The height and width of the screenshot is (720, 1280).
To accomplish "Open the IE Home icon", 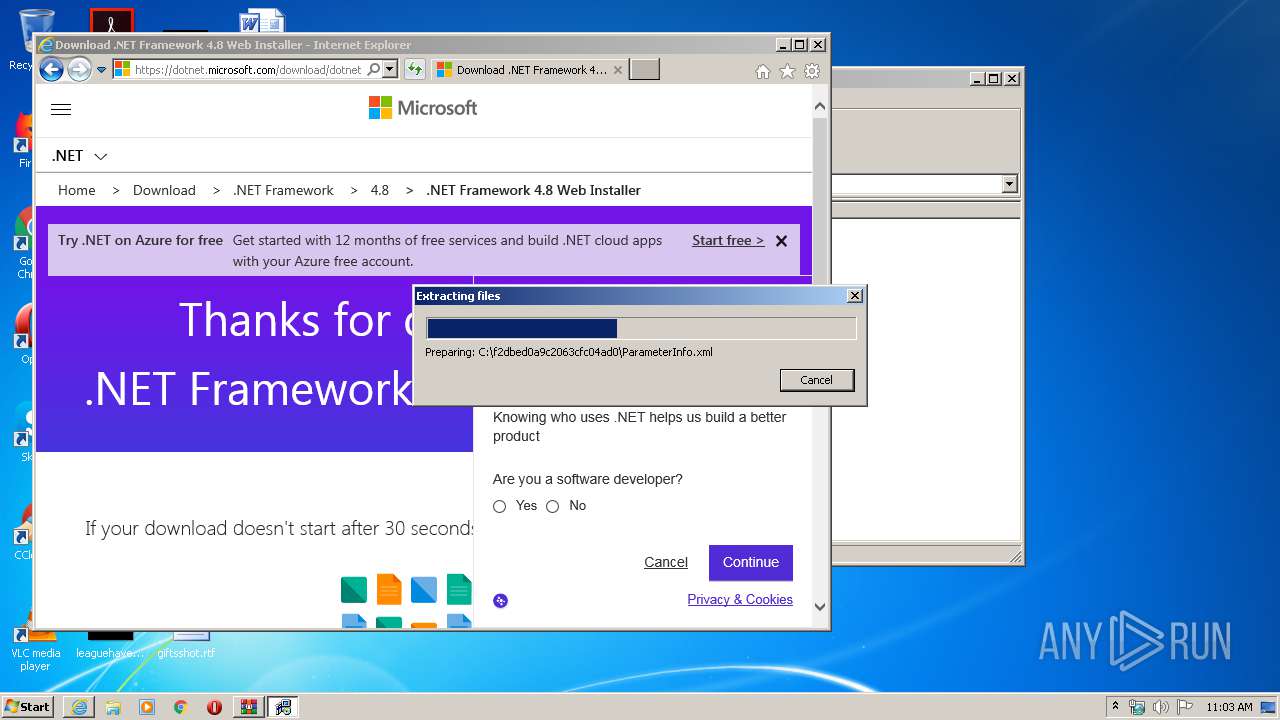I will click(763, 71).
